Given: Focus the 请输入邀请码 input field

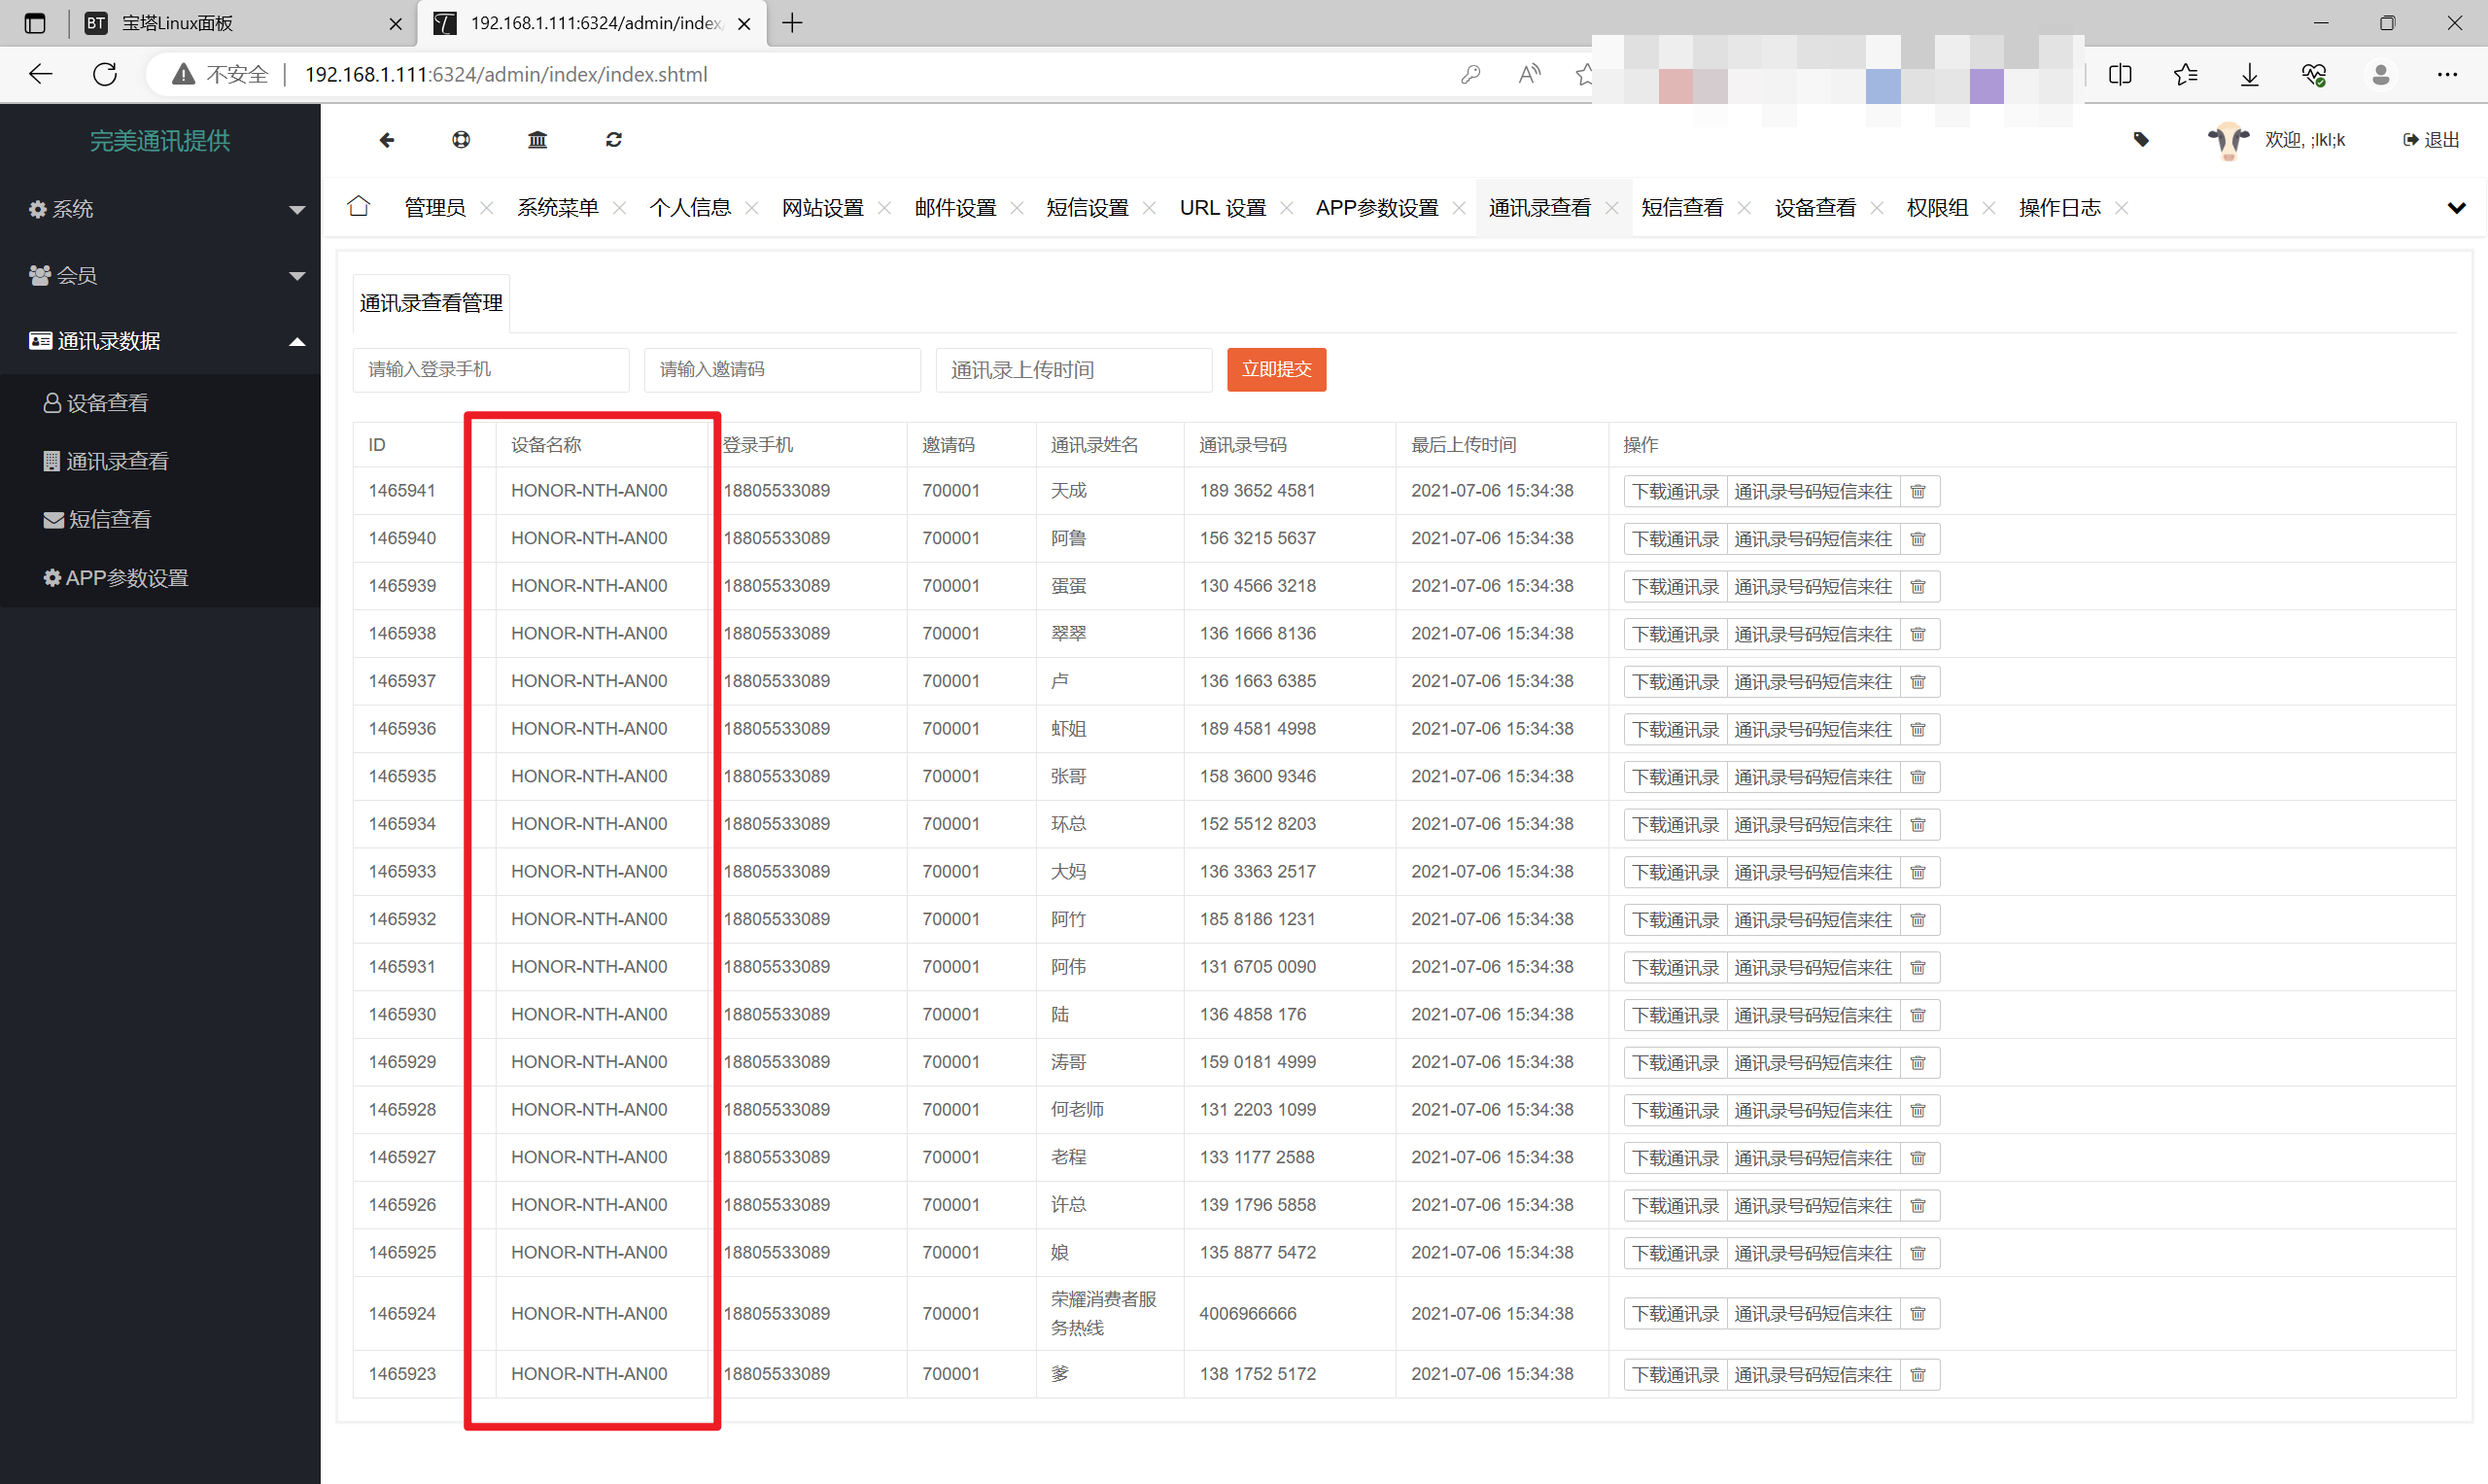Looking at the screenshot, I should (782, 370).
